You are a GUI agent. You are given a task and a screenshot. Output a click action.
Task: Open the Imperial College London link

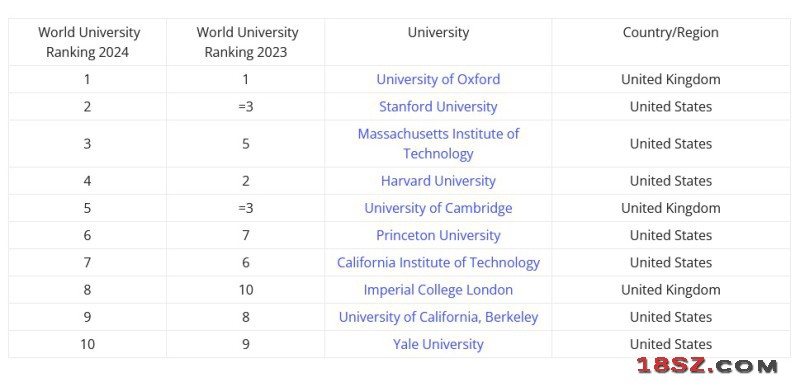click(438, 290)
